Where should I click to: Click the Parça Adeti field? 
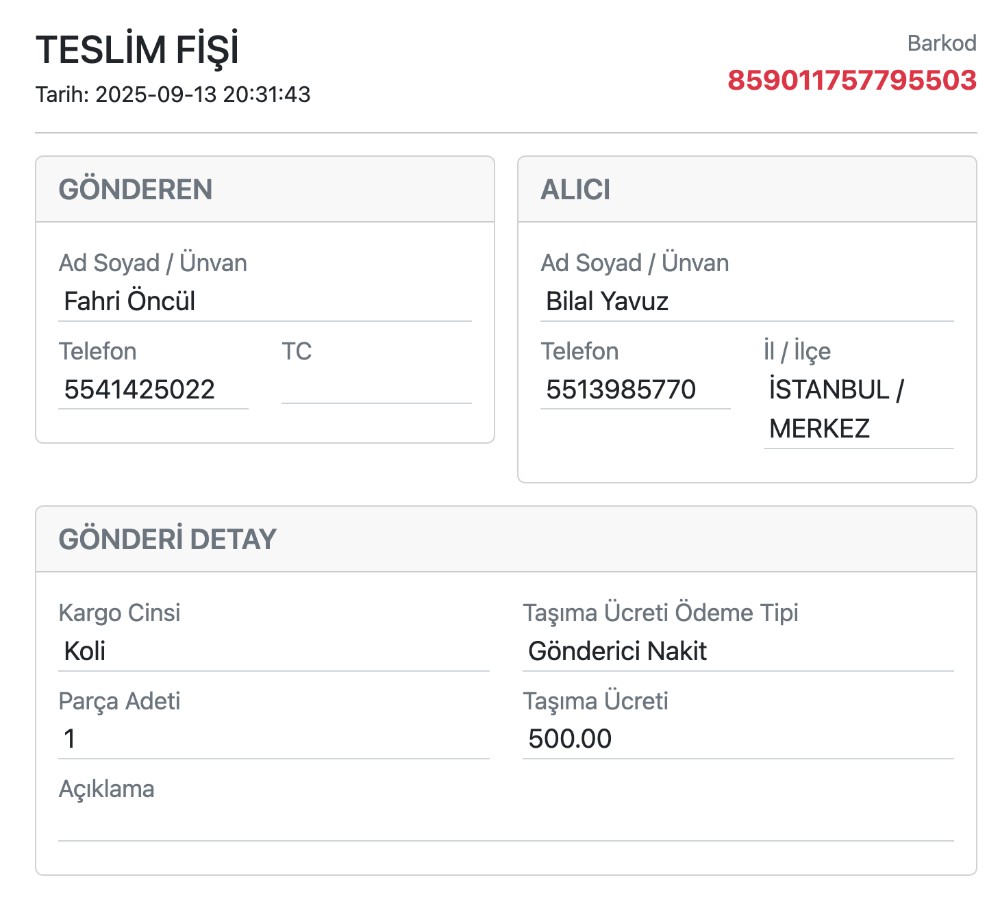[x=273, y=739]
